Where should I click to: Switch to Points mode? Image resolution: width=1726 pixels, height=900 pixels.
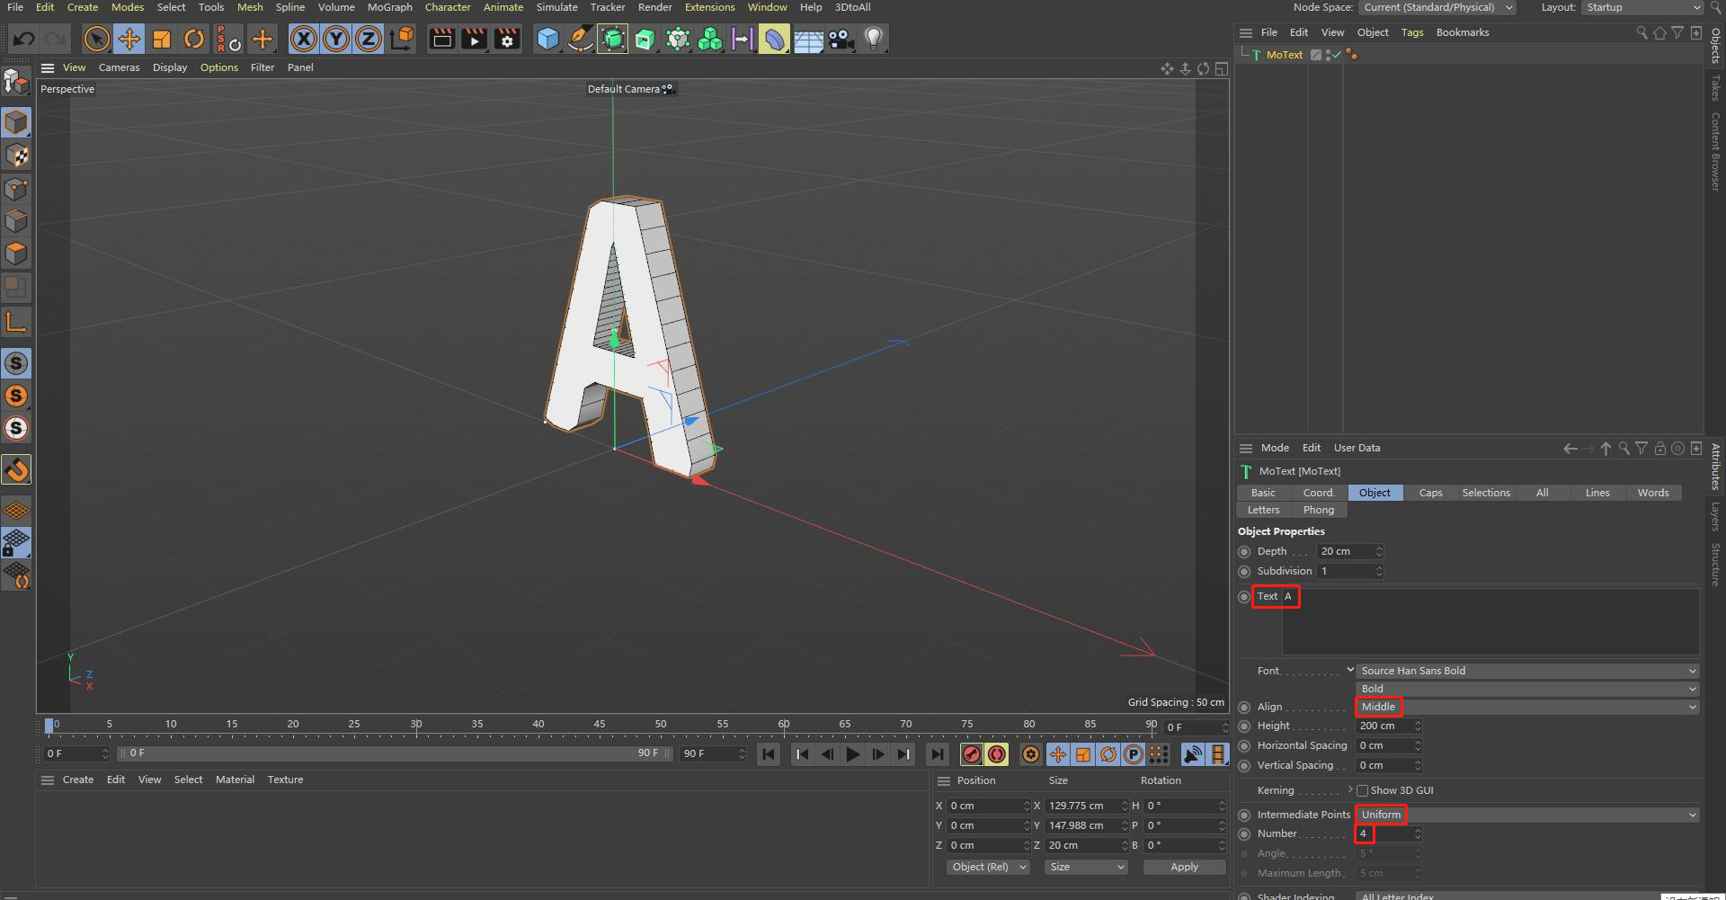point(16,188)
